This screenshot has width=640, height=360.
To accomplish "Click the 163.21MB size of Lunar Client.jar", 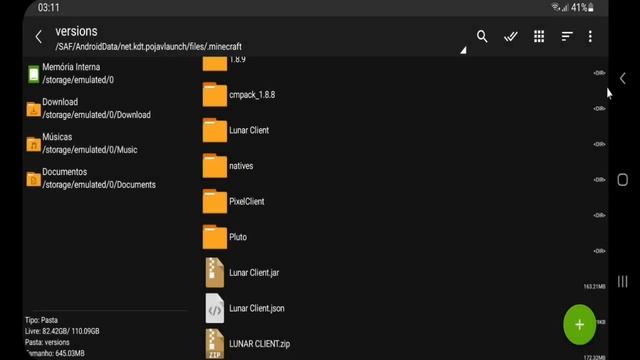I will pyautogui.click(x=594, y=287).
